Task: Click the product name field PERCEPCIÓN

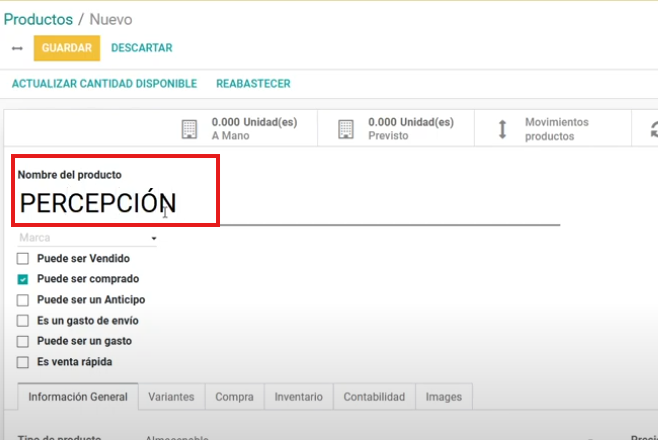Action: point(289,203)
